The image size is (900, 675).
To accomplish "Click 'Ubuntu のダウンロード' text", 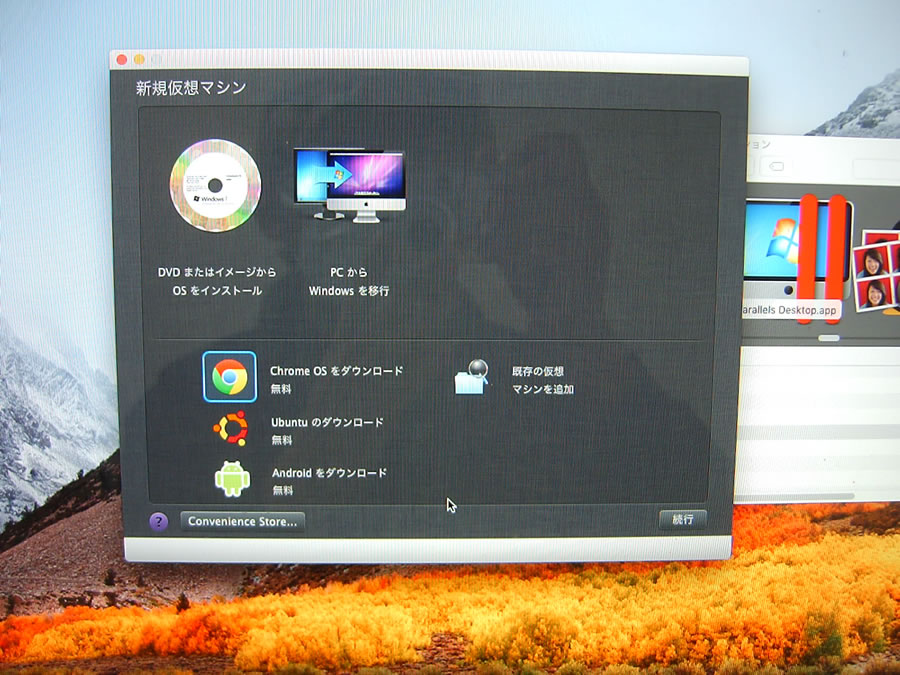I will pos(327,422).
